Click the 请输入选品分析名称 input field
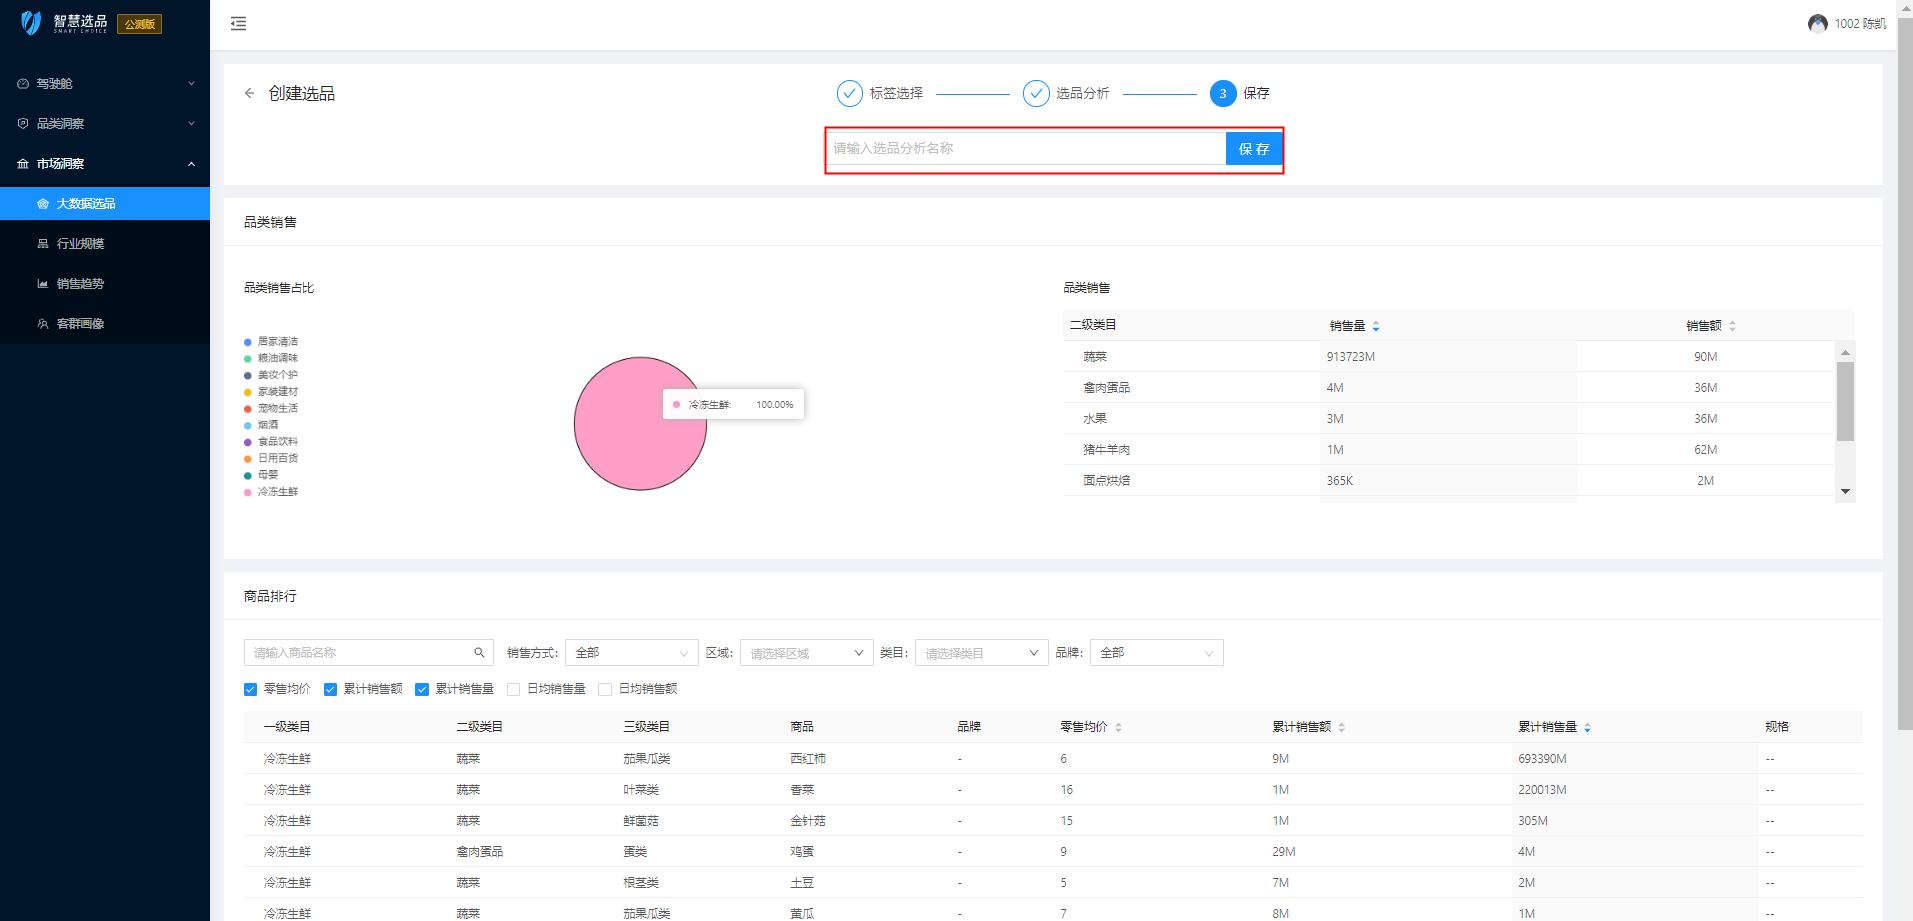This screenshot has width=1913, height=921. (x=1025, y=149)
